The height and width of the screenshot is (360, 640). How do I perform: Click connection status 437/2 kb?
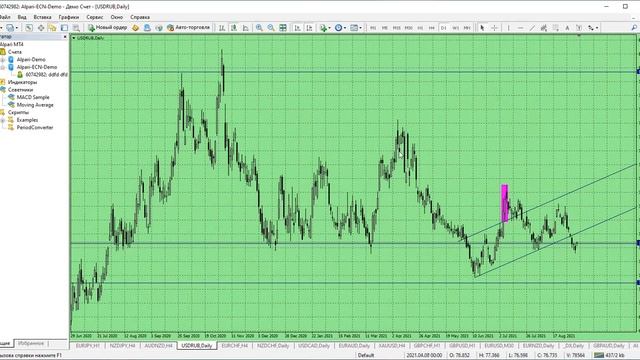[609, 355]
